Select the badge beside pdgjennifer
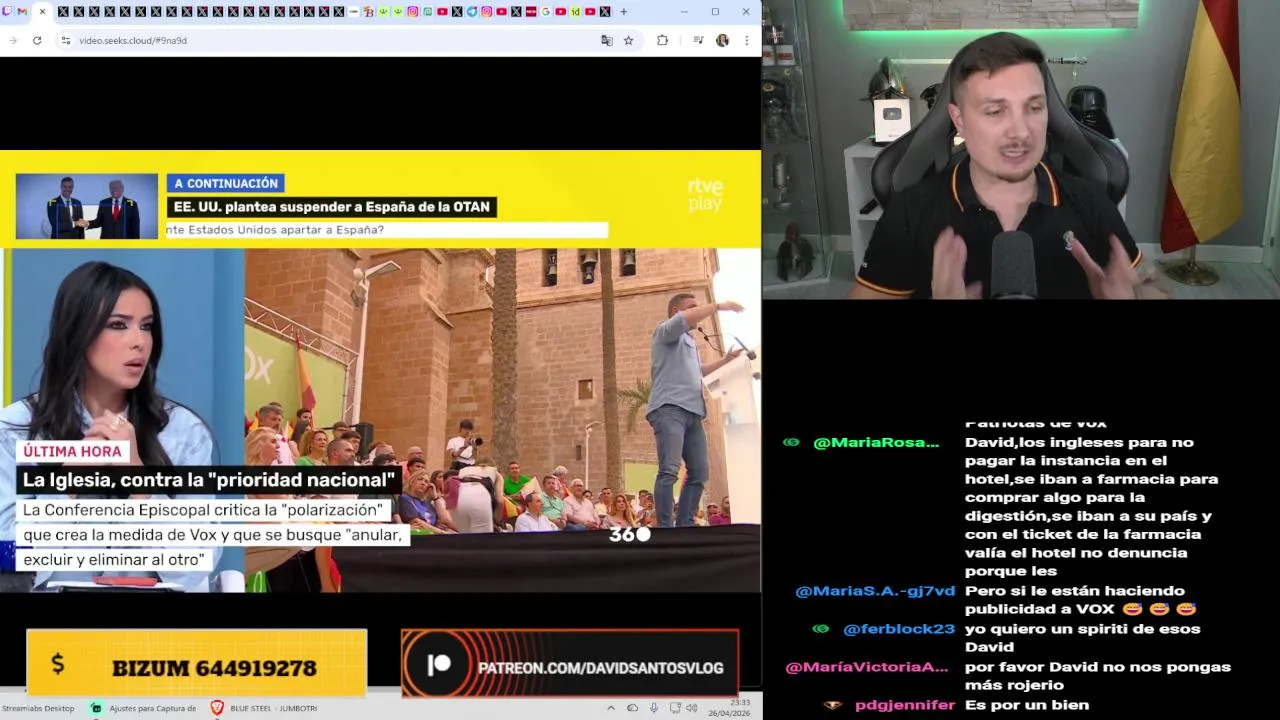The image size is (1280, 720). (x=833, y=705)
